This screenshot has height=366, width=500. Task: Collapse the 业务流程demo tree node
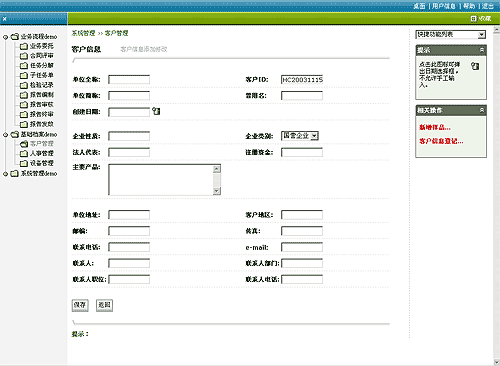pyautogui.click(x=5, y=37)
